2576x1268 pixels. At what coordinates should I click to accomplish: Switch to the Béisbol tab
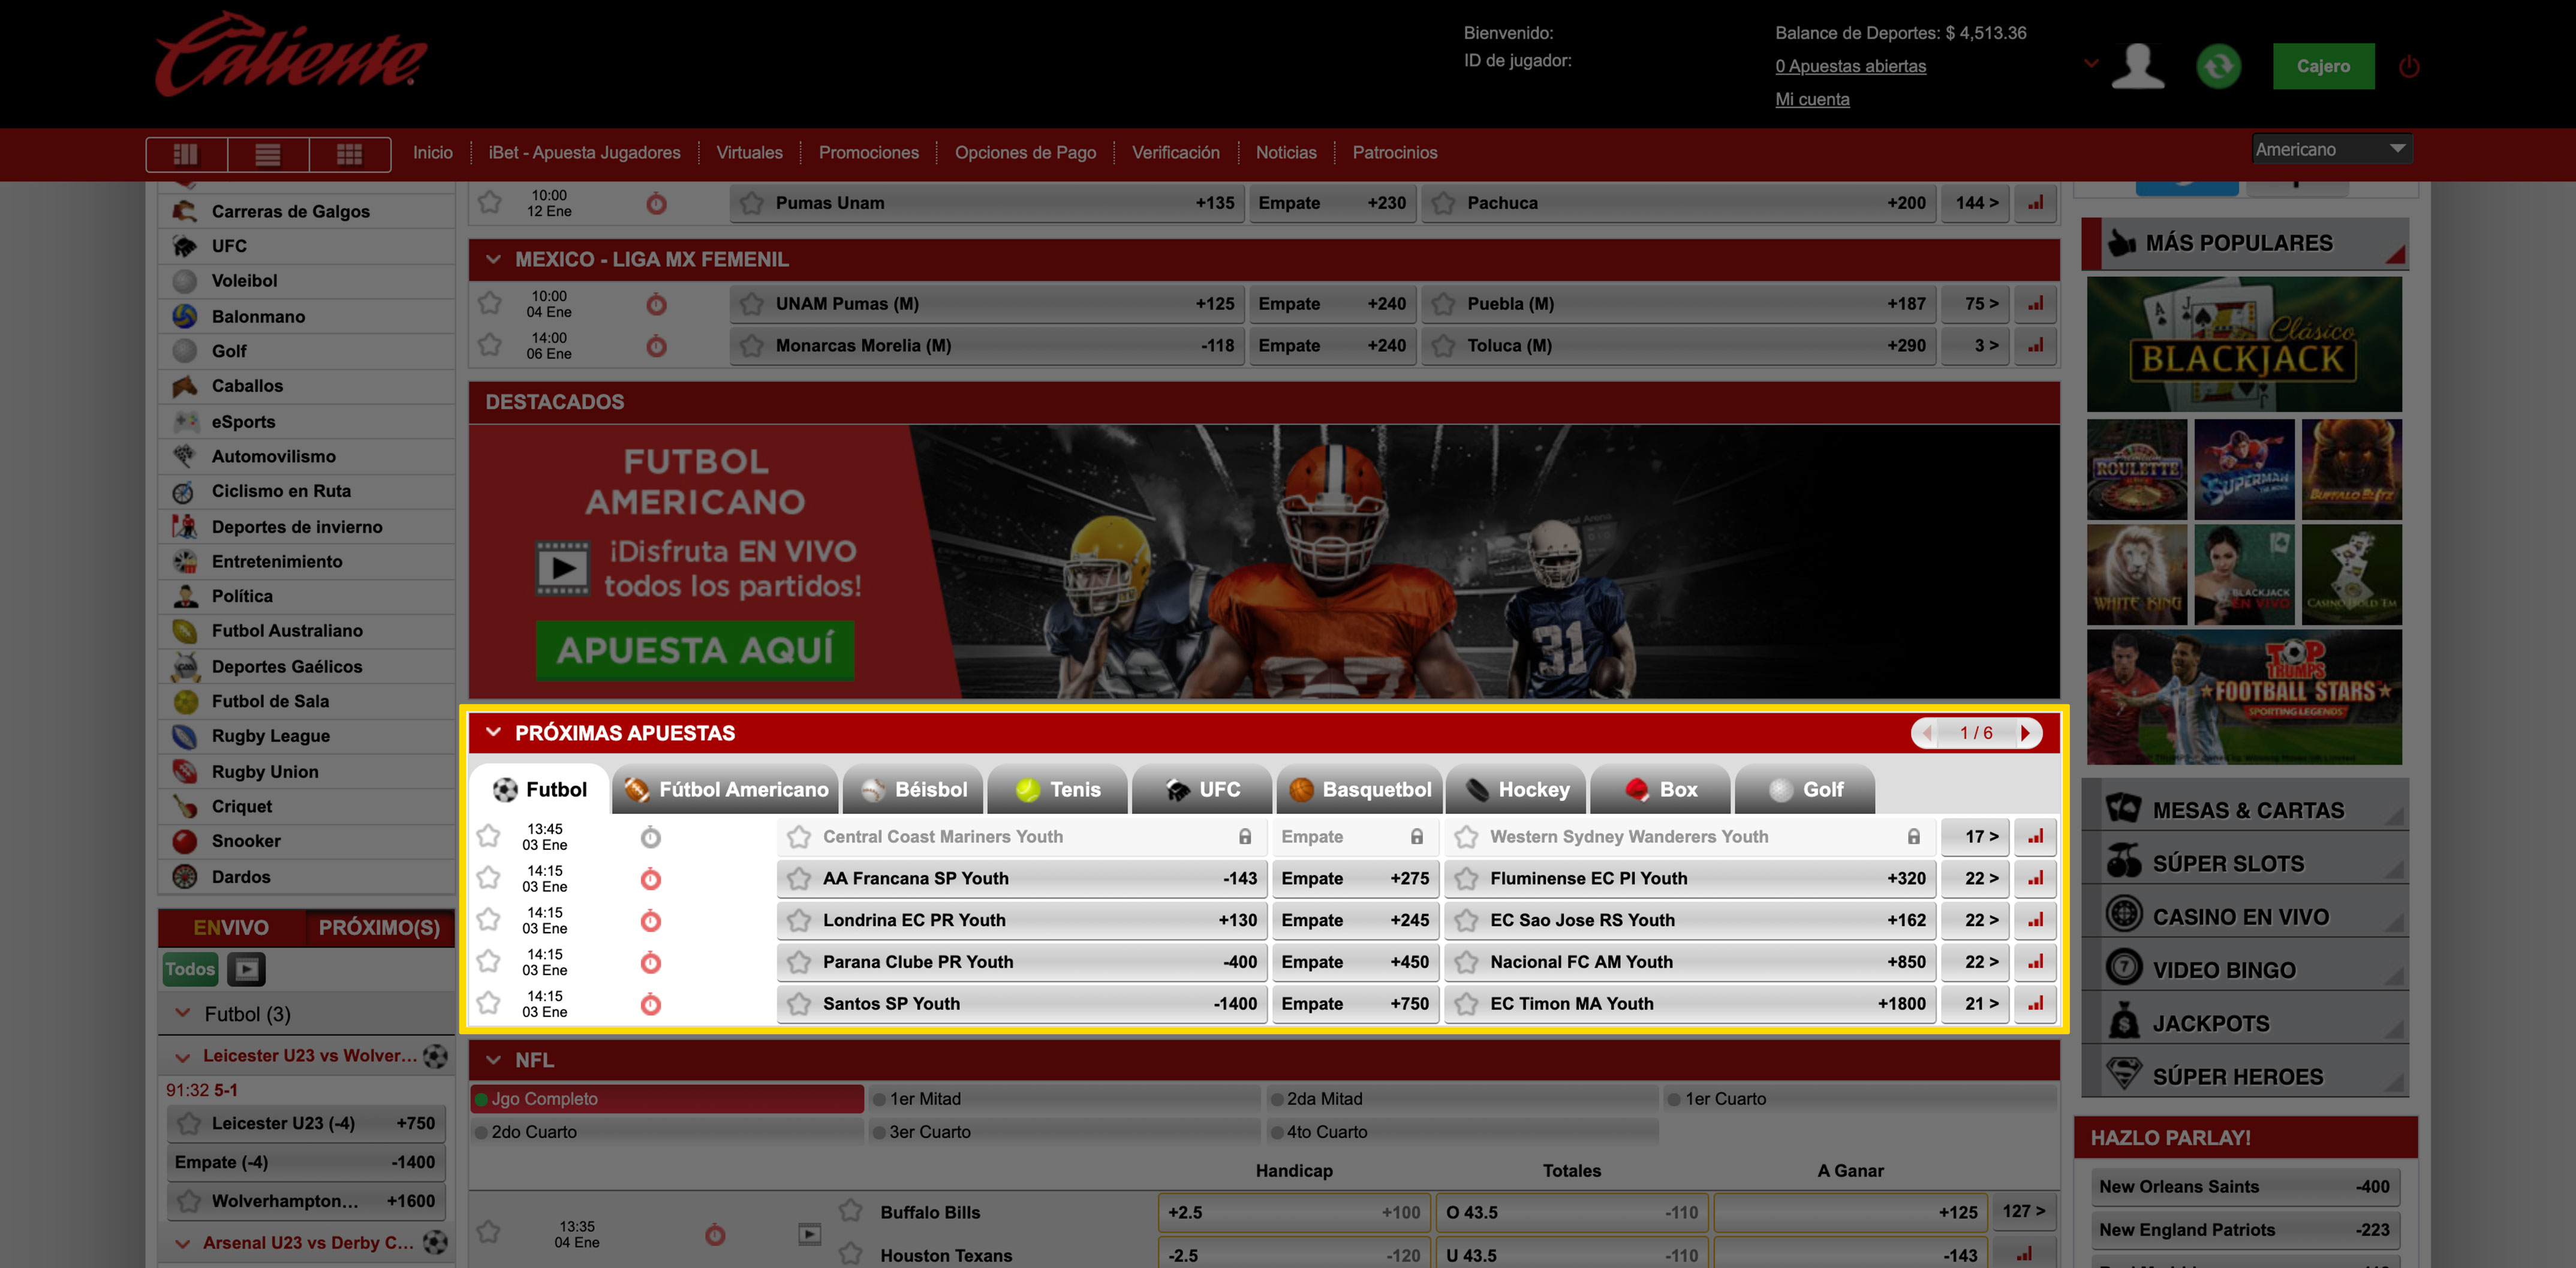point(913,789)
